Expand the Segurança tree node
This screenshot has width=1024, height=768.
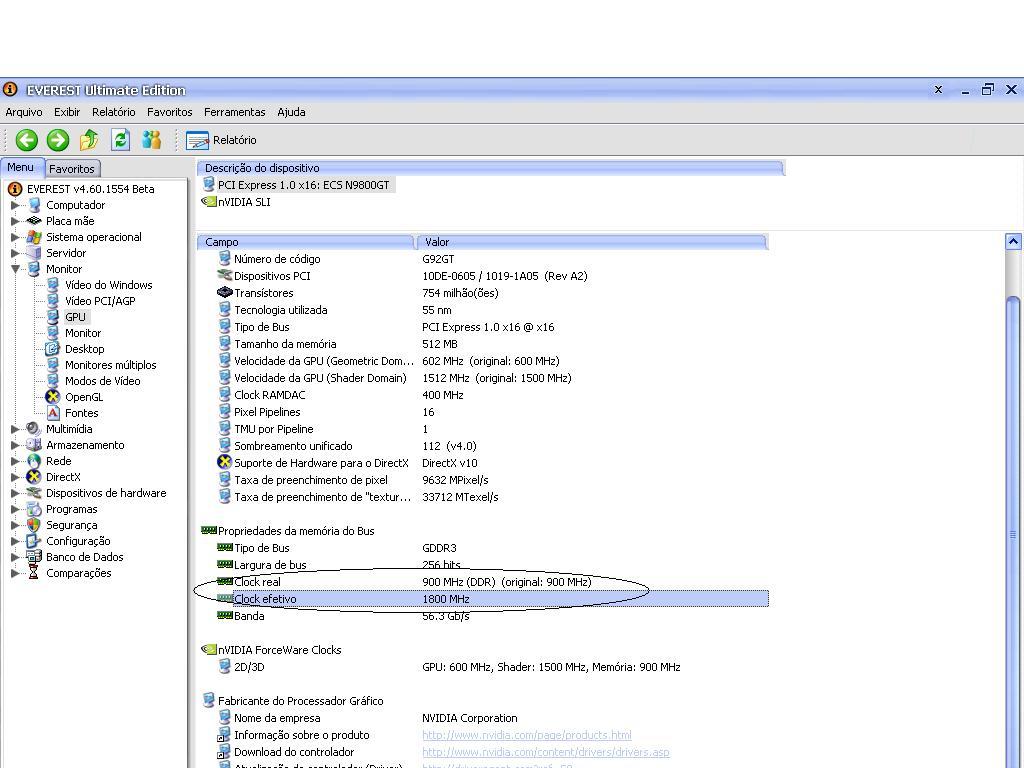pos(15,525)
